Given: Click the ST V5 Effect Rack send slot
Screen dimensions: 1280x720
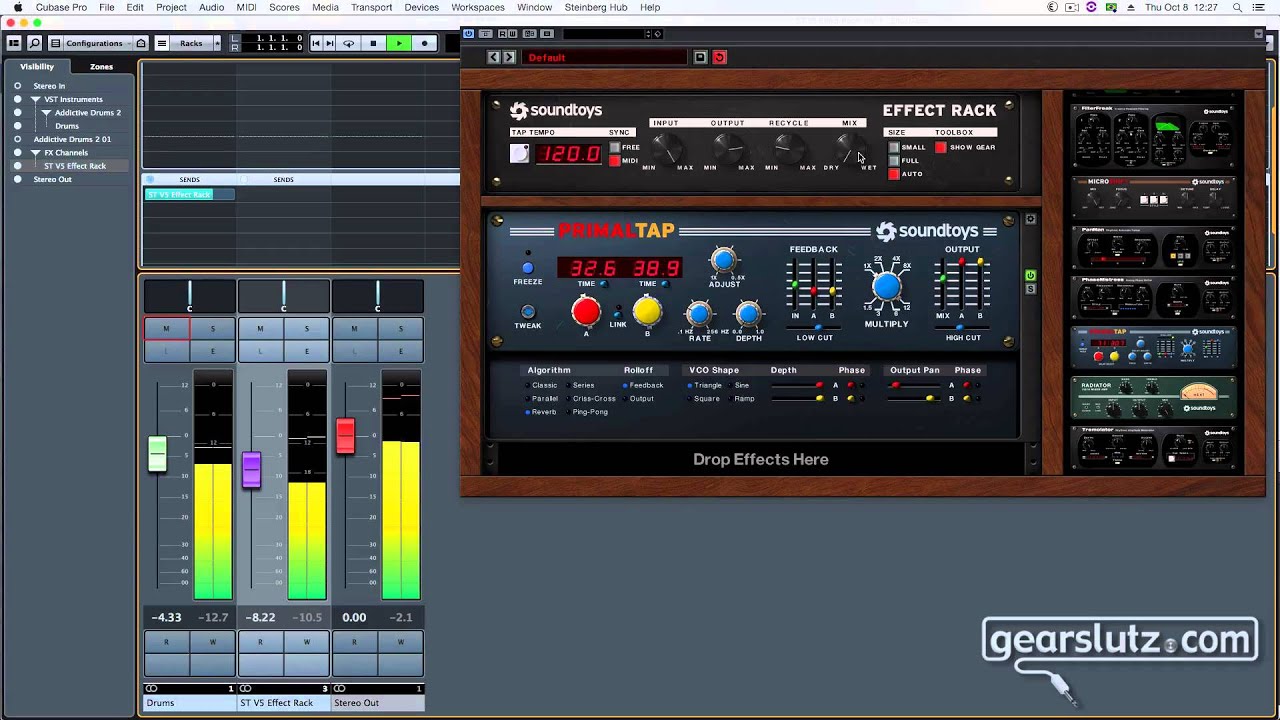Looking at the screenshot, I should 189,194.
